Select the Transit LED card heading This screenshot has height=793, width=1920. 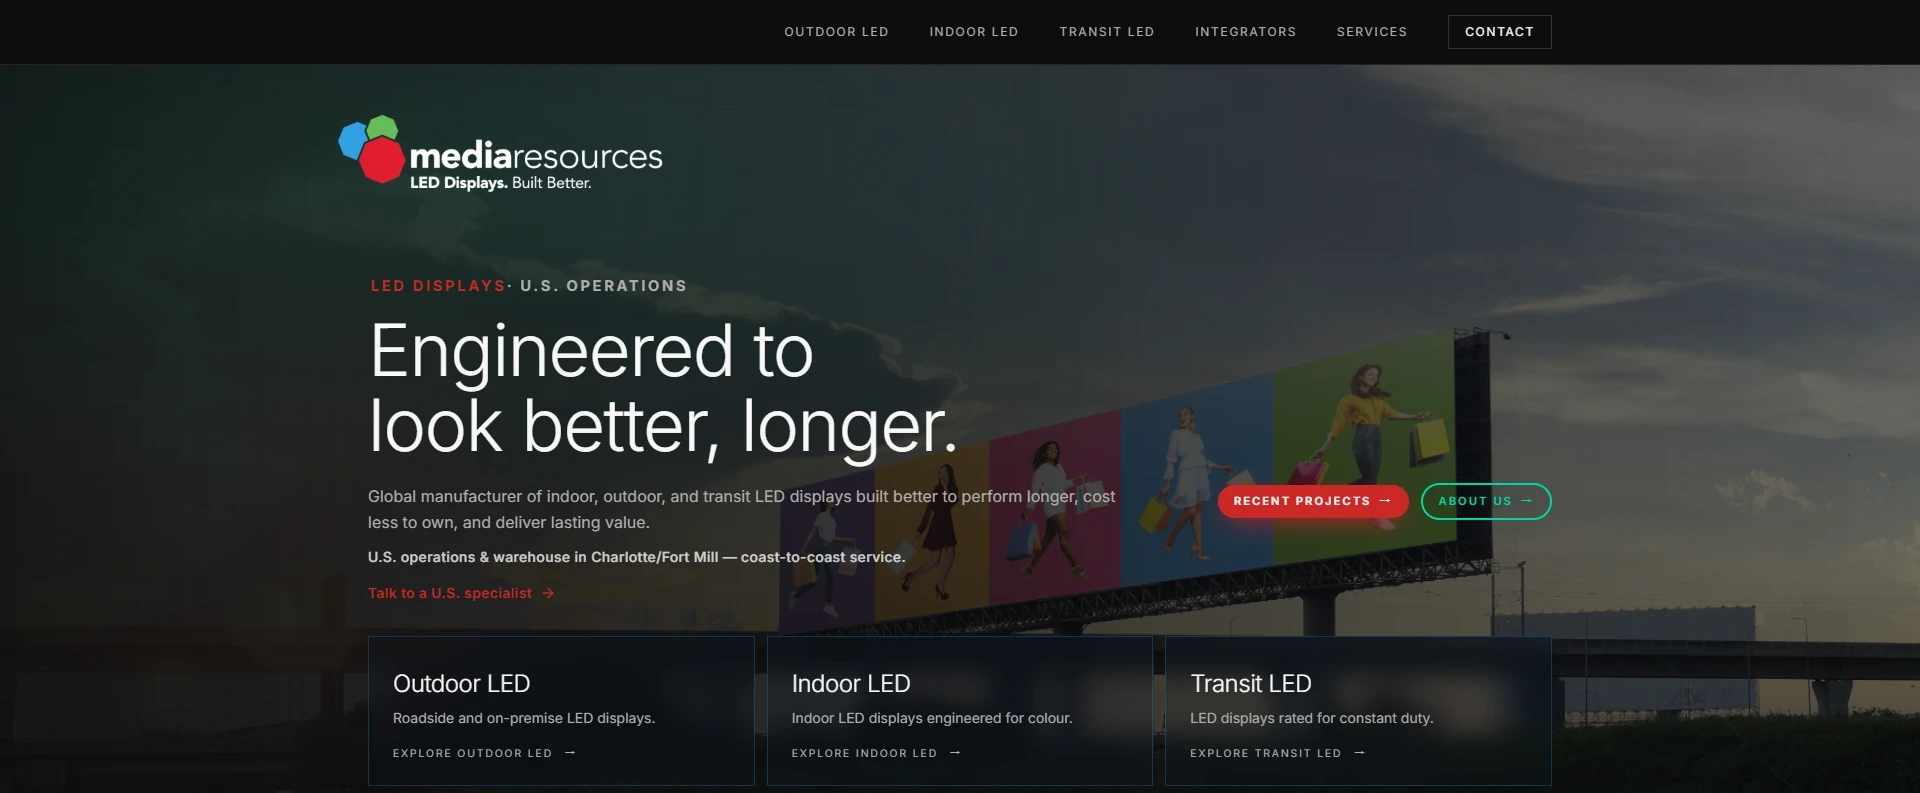[1251, 684]
